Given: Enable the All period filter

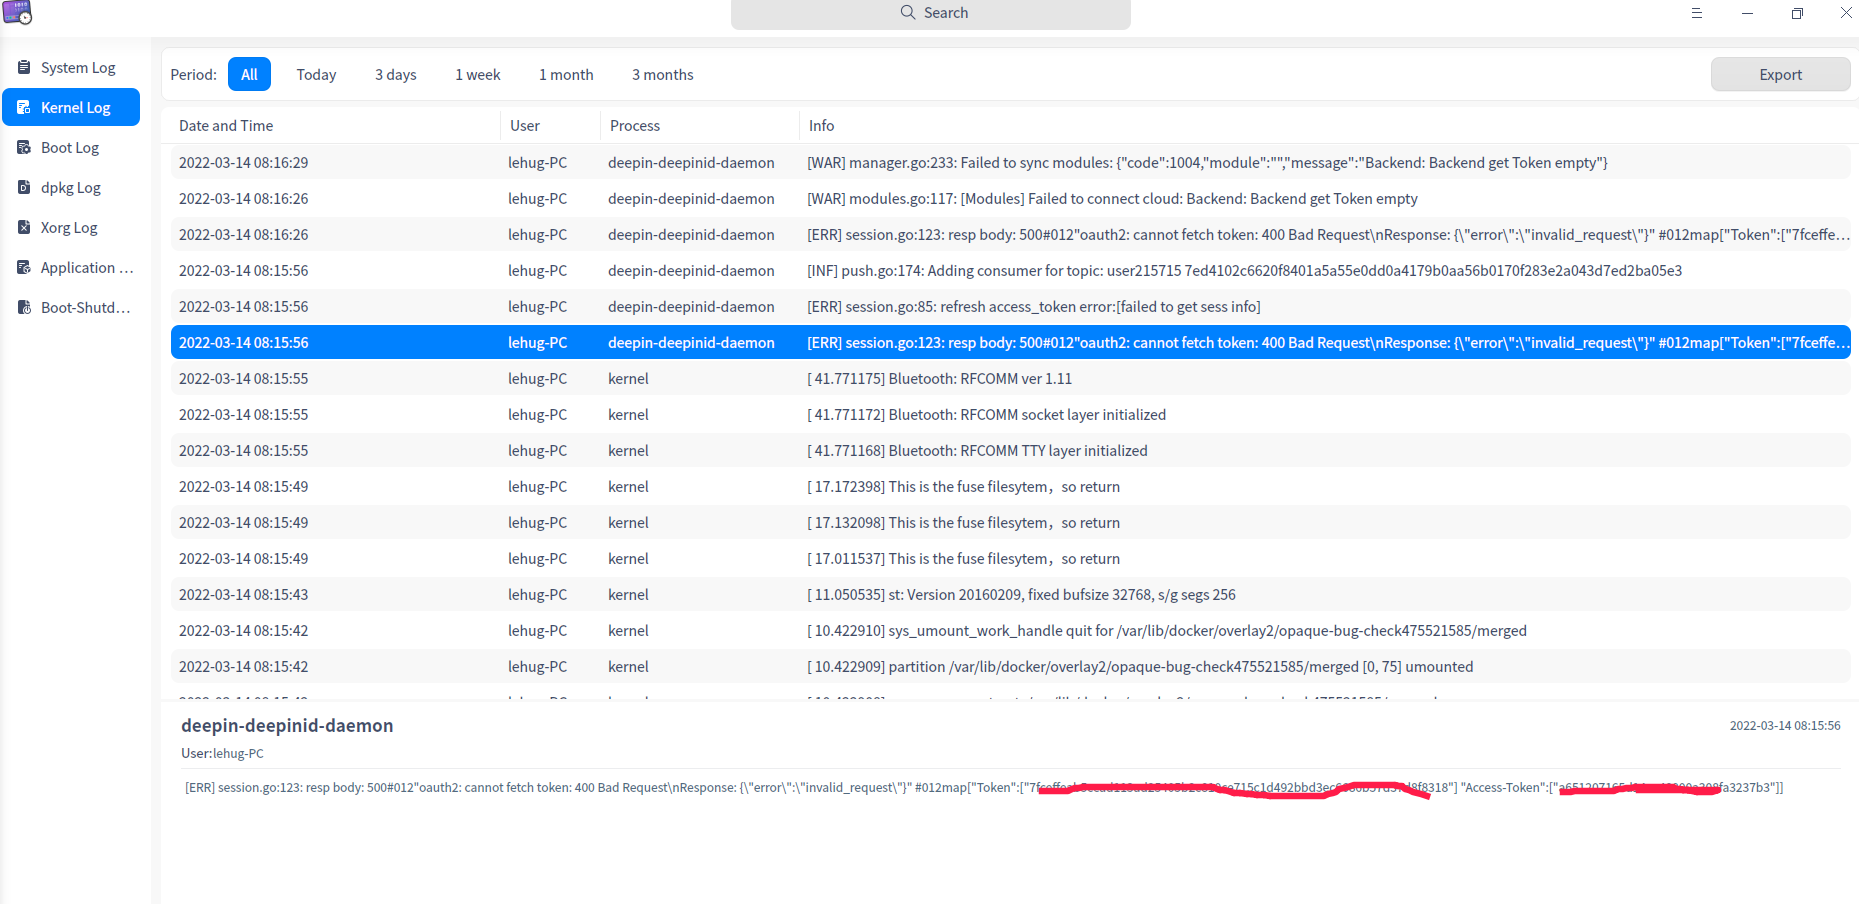Looking at the screenshot, I should coord(248,74).
